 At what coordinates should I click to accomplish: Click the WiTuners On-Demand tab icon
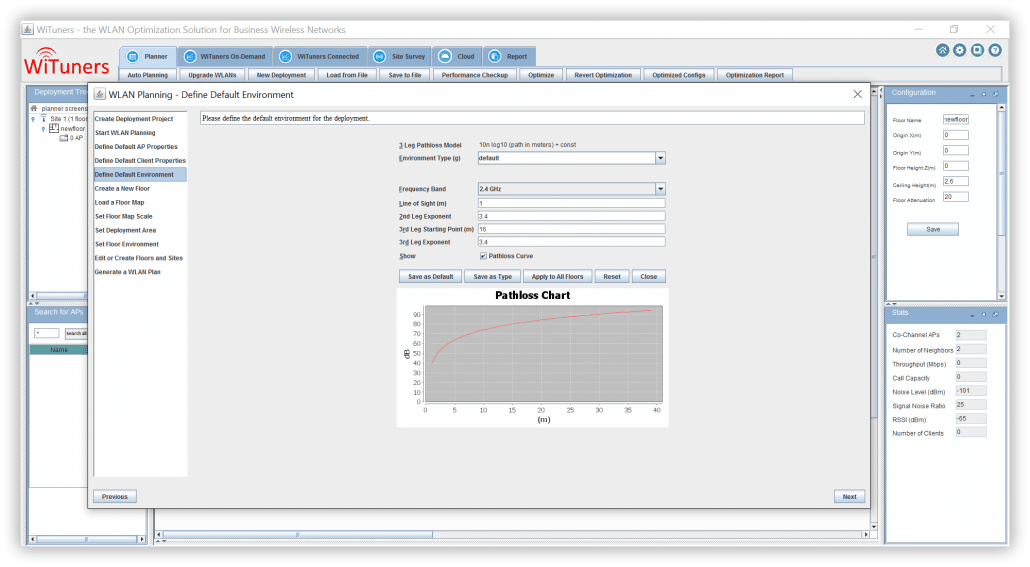click(x=190, y=57)
